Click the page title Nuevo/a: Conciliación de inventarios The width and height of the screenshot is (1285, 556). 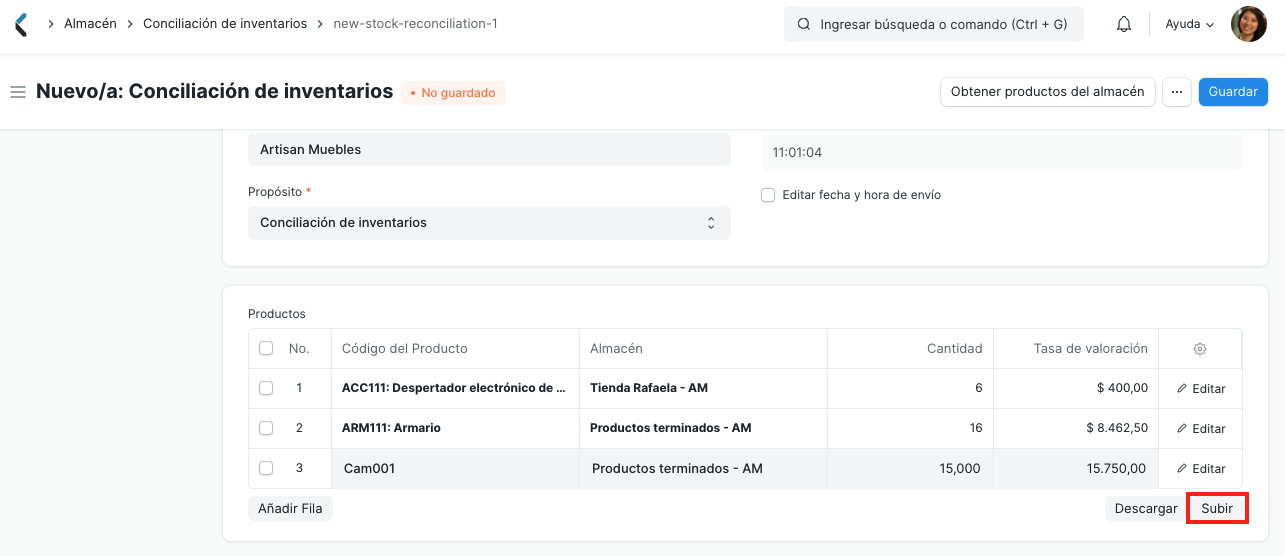[x=215, y=91]
